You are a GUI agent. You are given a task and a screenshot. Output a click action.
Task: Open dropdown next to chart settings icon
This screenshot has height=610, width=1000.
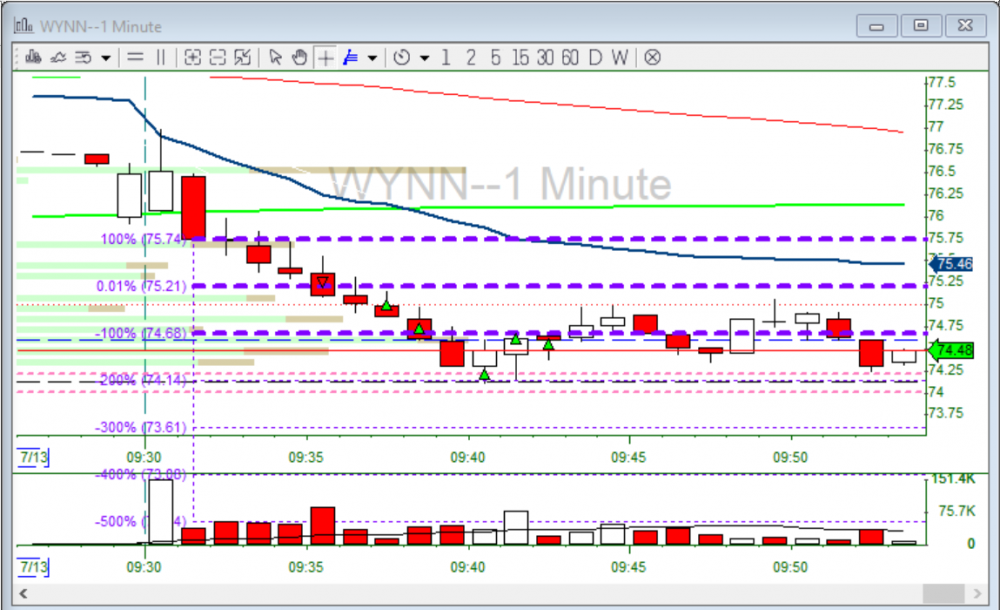click(105, 57)
